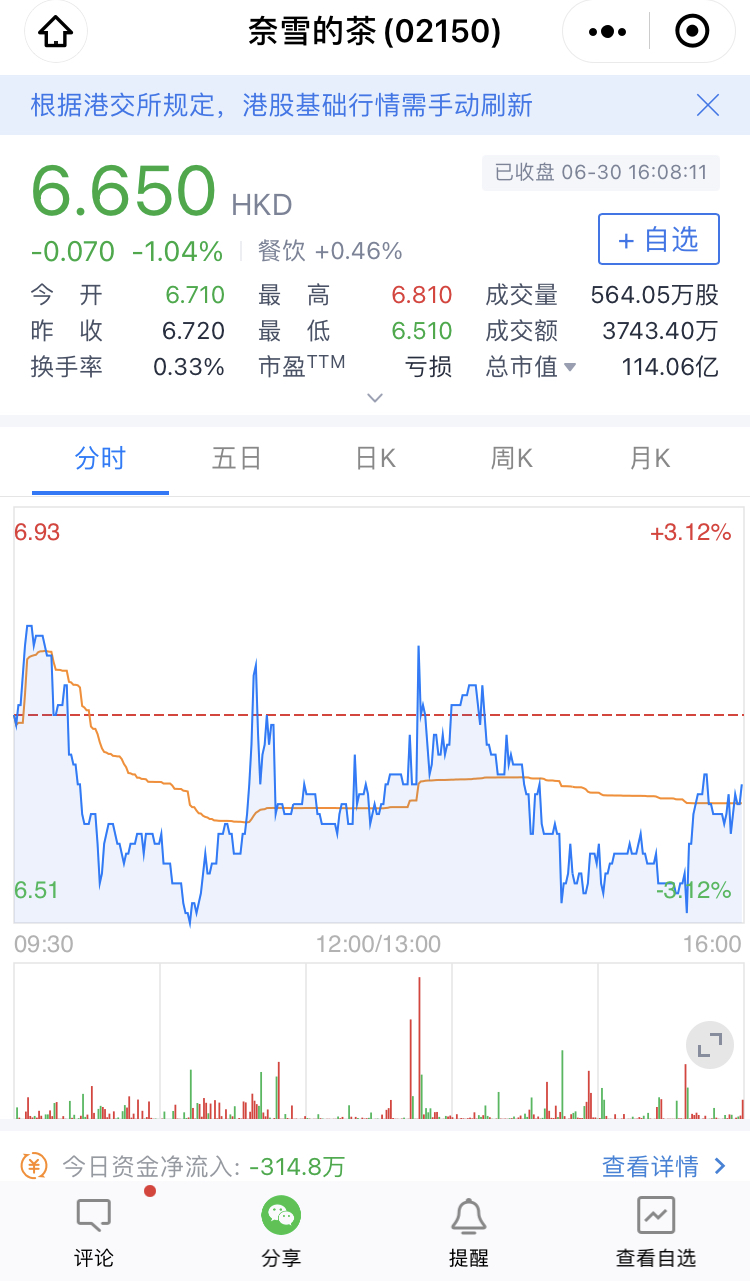Tap the circular close mini-program icon

692,32
